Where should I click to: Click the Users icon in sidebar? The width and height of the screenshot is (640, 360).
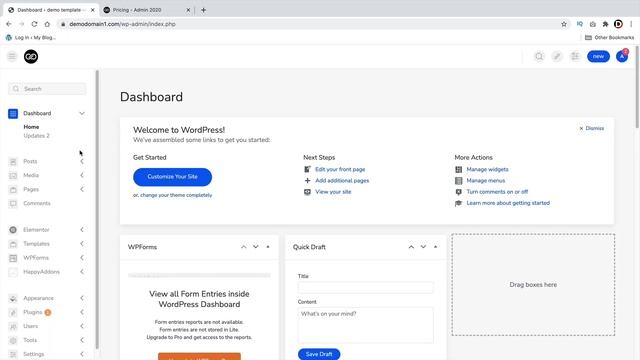tap(13, 326)
